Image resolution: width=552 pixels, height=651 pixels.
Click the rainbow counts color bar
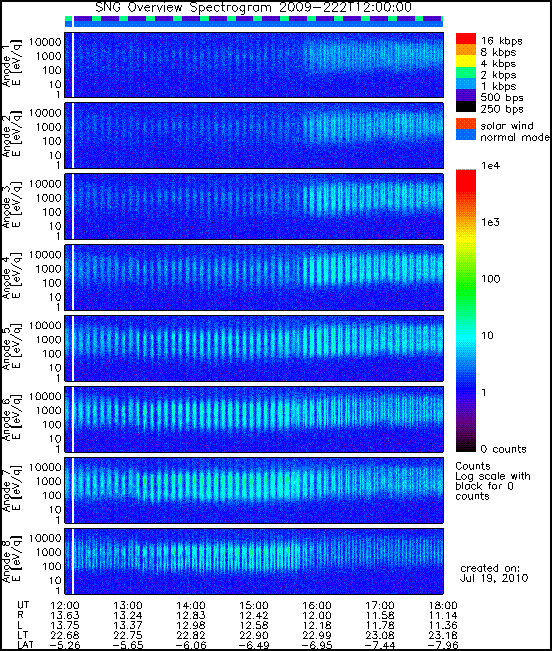466,311
